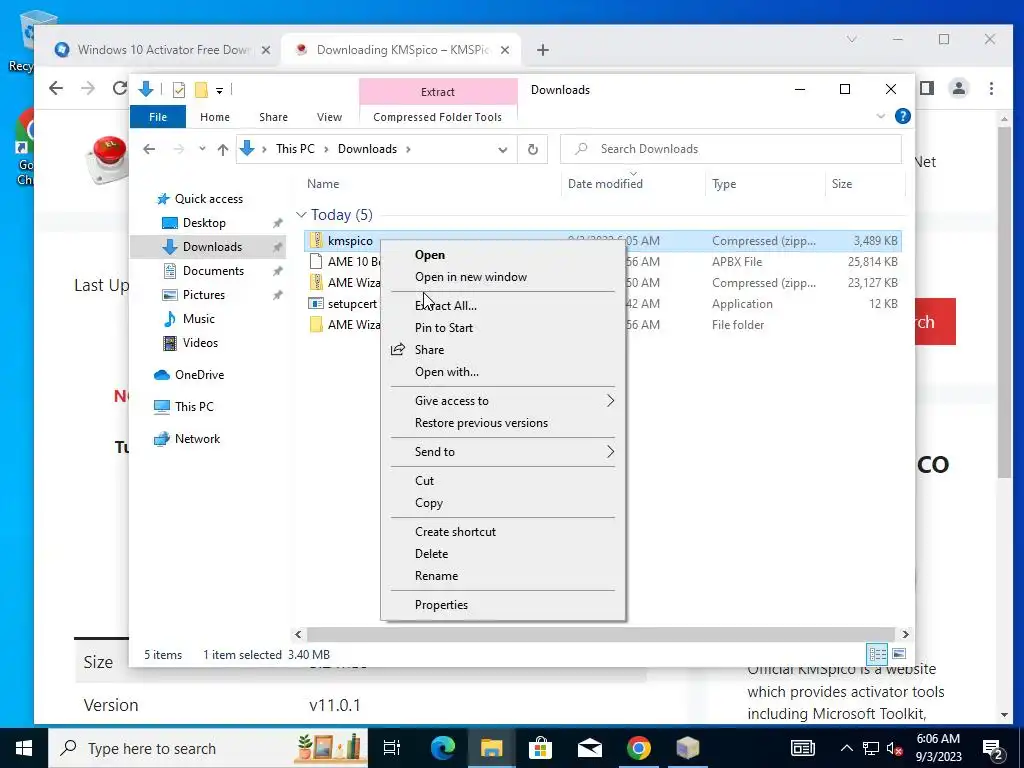1024x768 pixels.
Task: Open the File ribbon tab
Action: 158,117
